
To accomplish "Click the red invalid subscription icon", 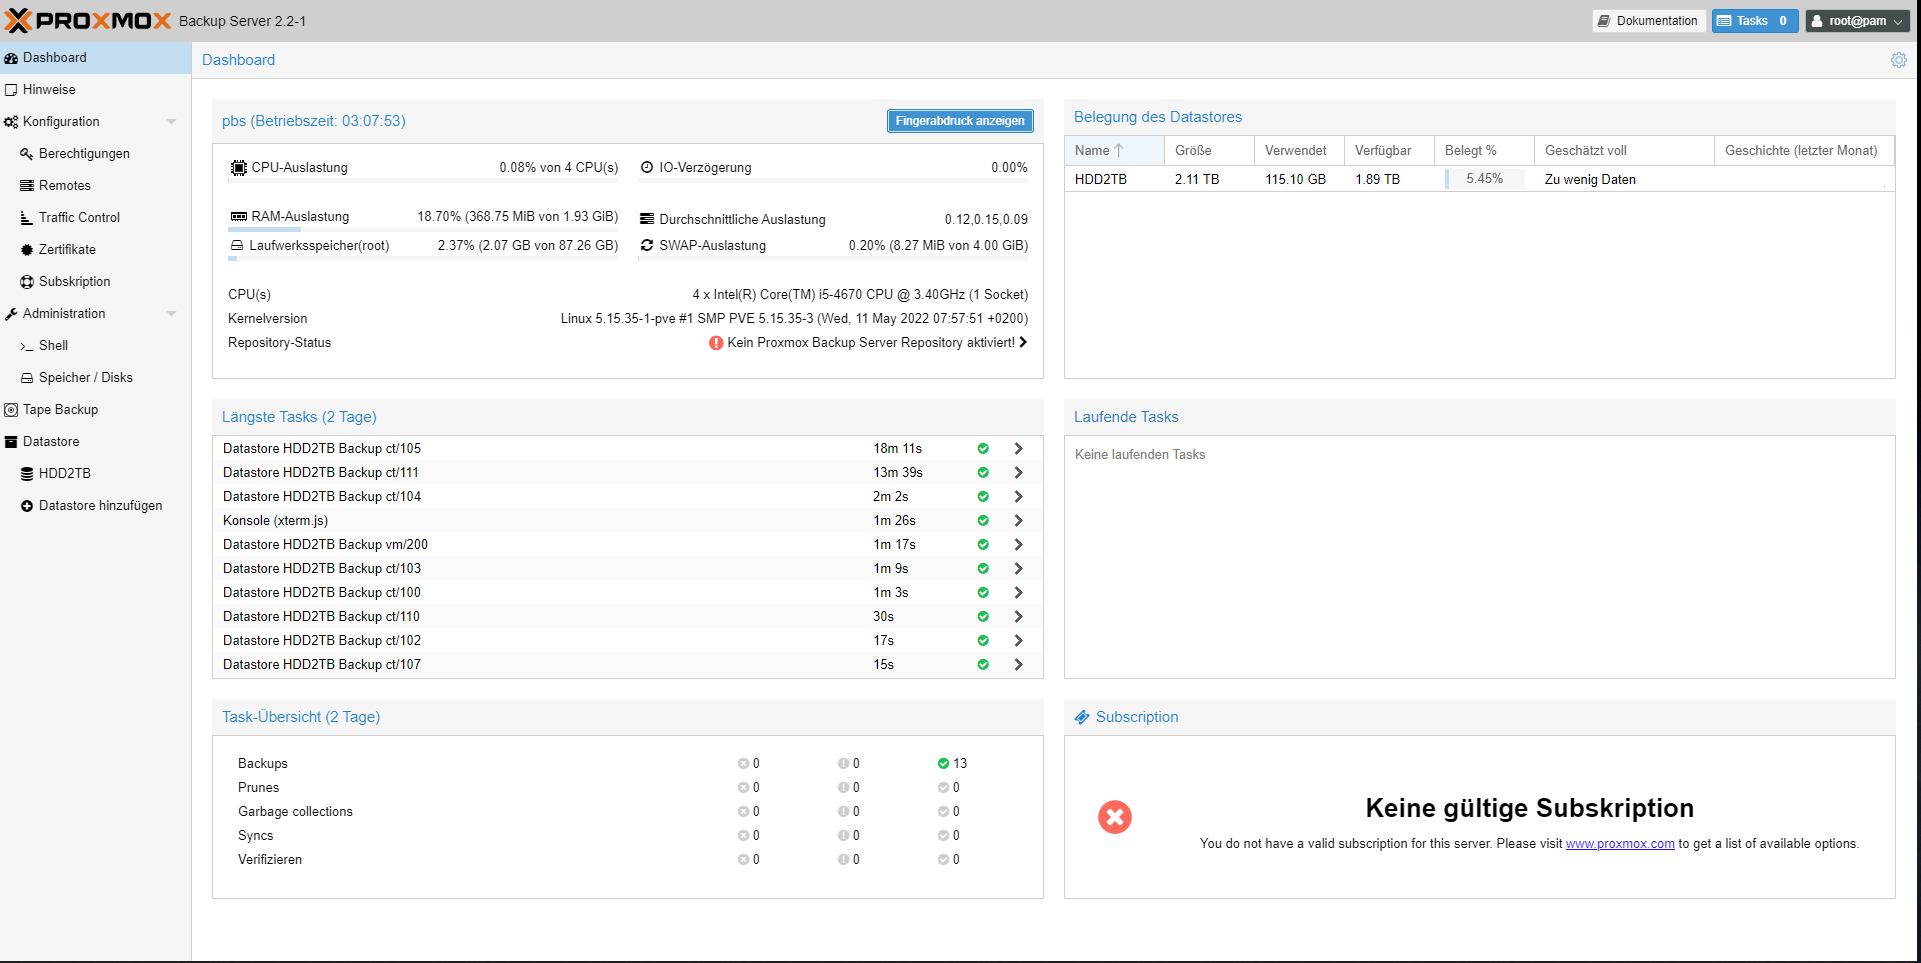I will tap(1114, 817).
